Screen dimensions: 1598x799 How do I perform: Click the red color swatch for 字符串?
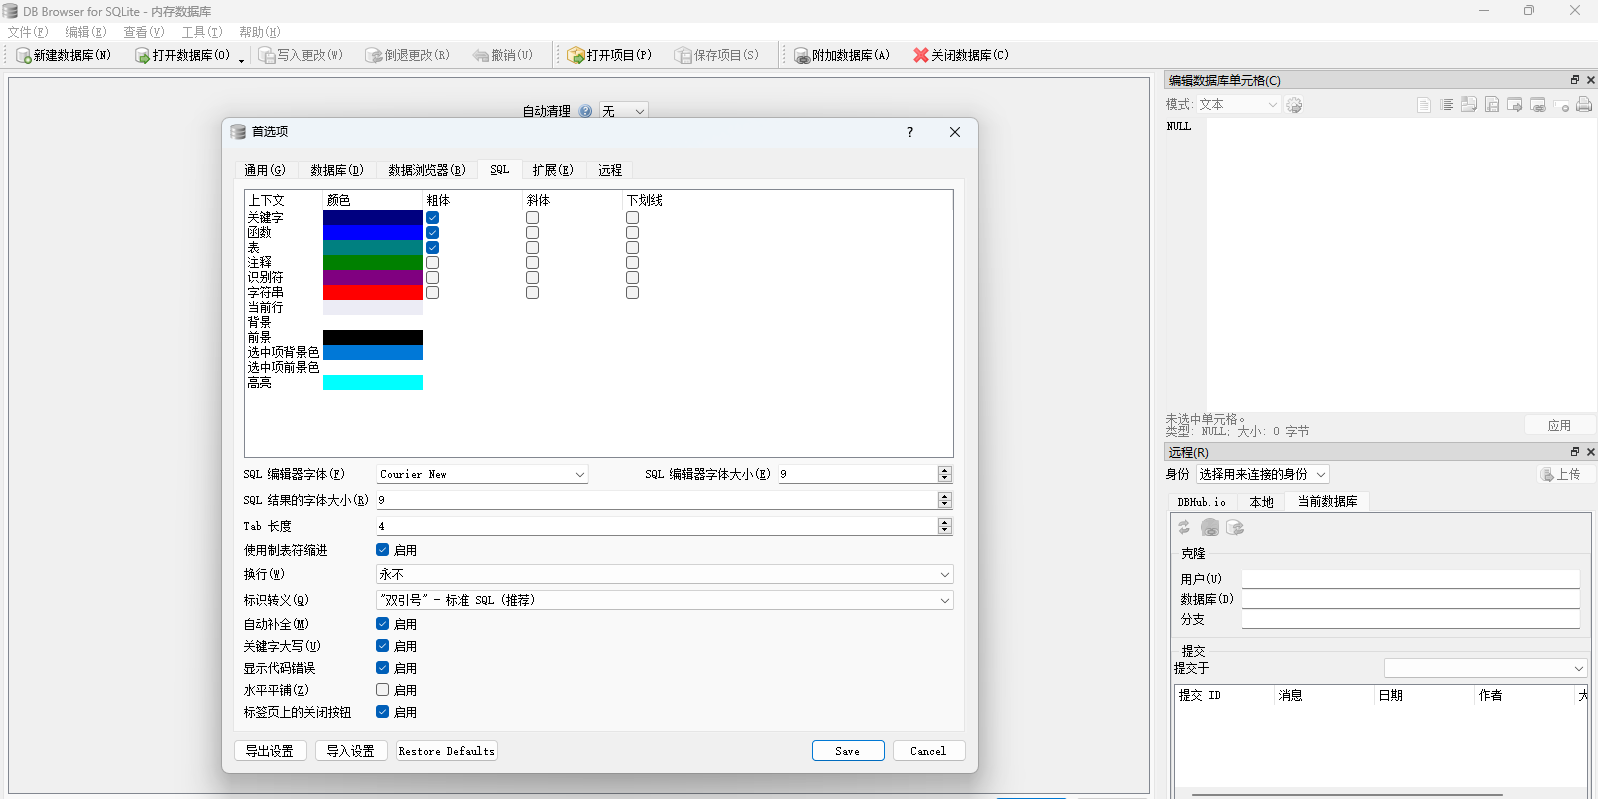373,292
